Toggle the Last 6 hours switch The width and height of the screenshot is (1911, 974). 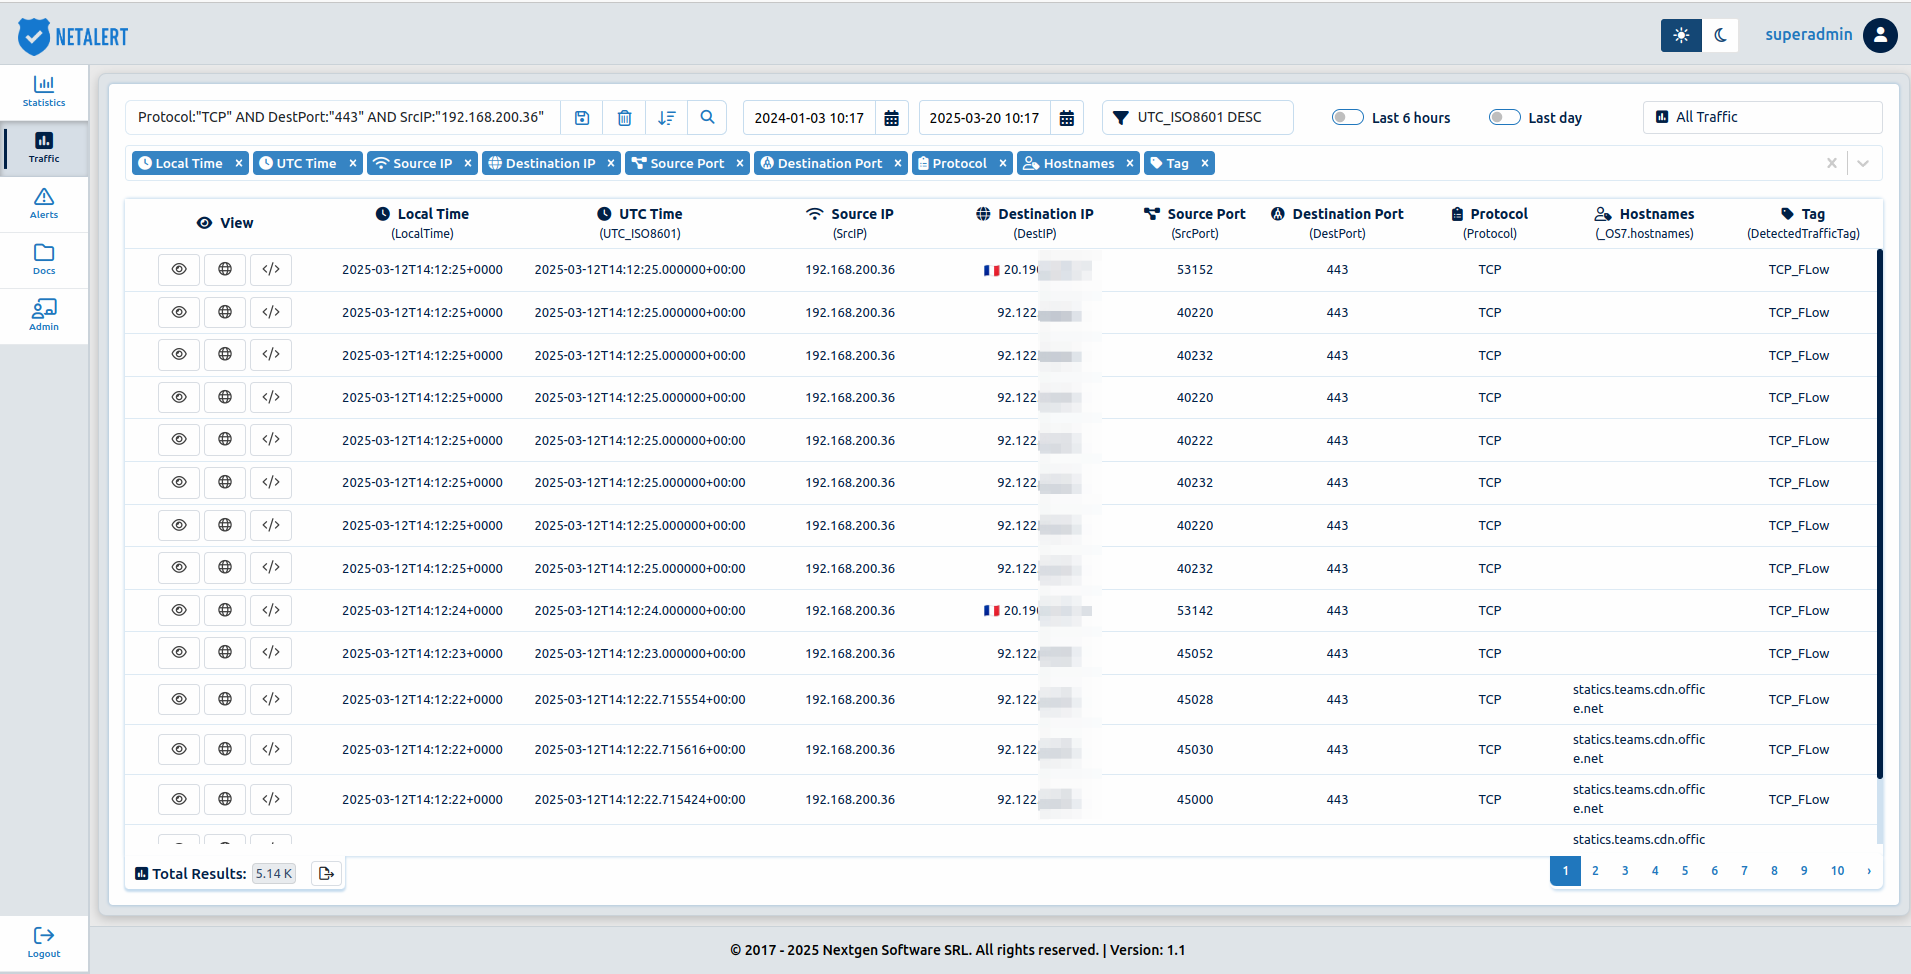[x=1347, y=117]
